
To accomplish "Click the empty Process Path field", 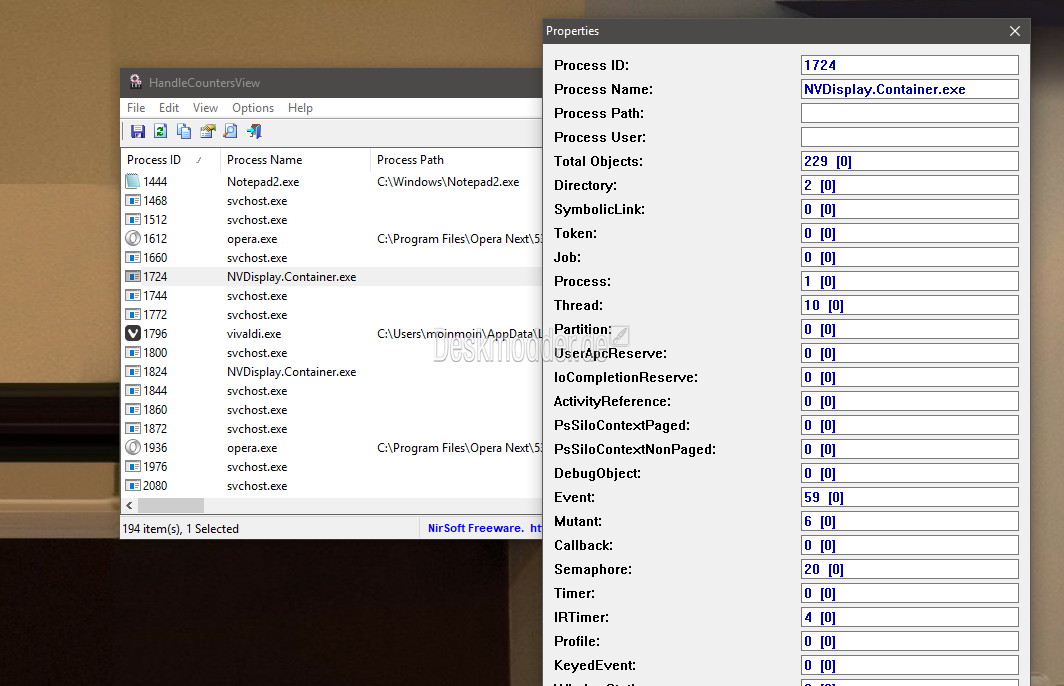I will (x=909, y=113).
